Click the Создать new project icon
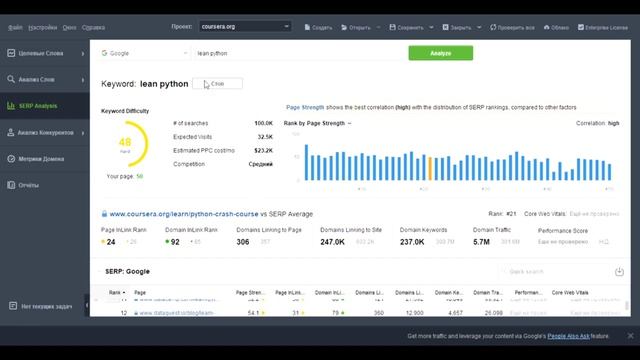 click(307, 27)
